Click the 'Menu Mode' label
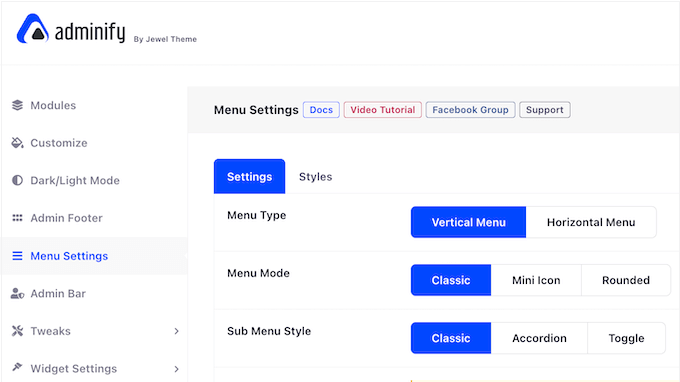 258,273
